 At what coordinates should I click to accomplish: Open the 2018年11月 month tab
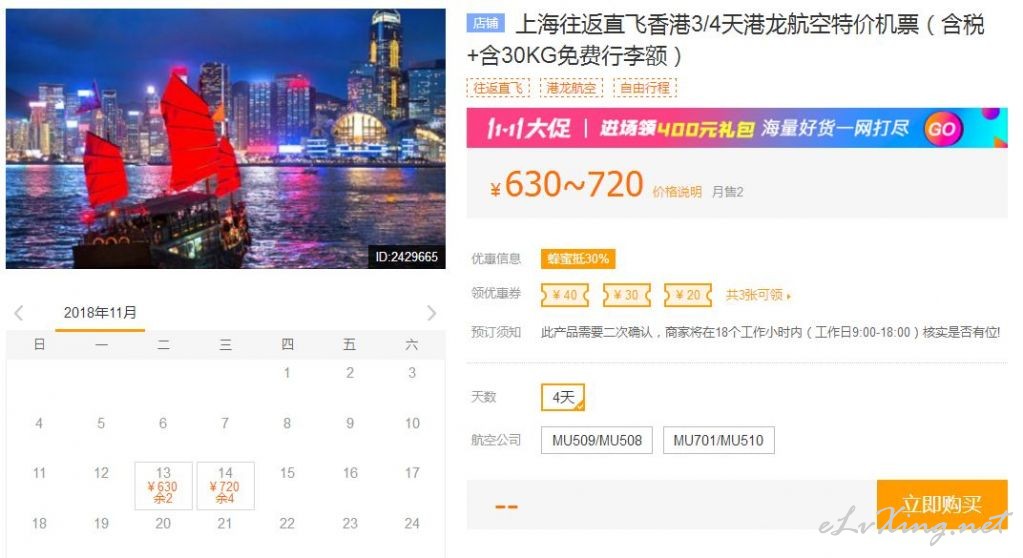click(x=100, y=313)
